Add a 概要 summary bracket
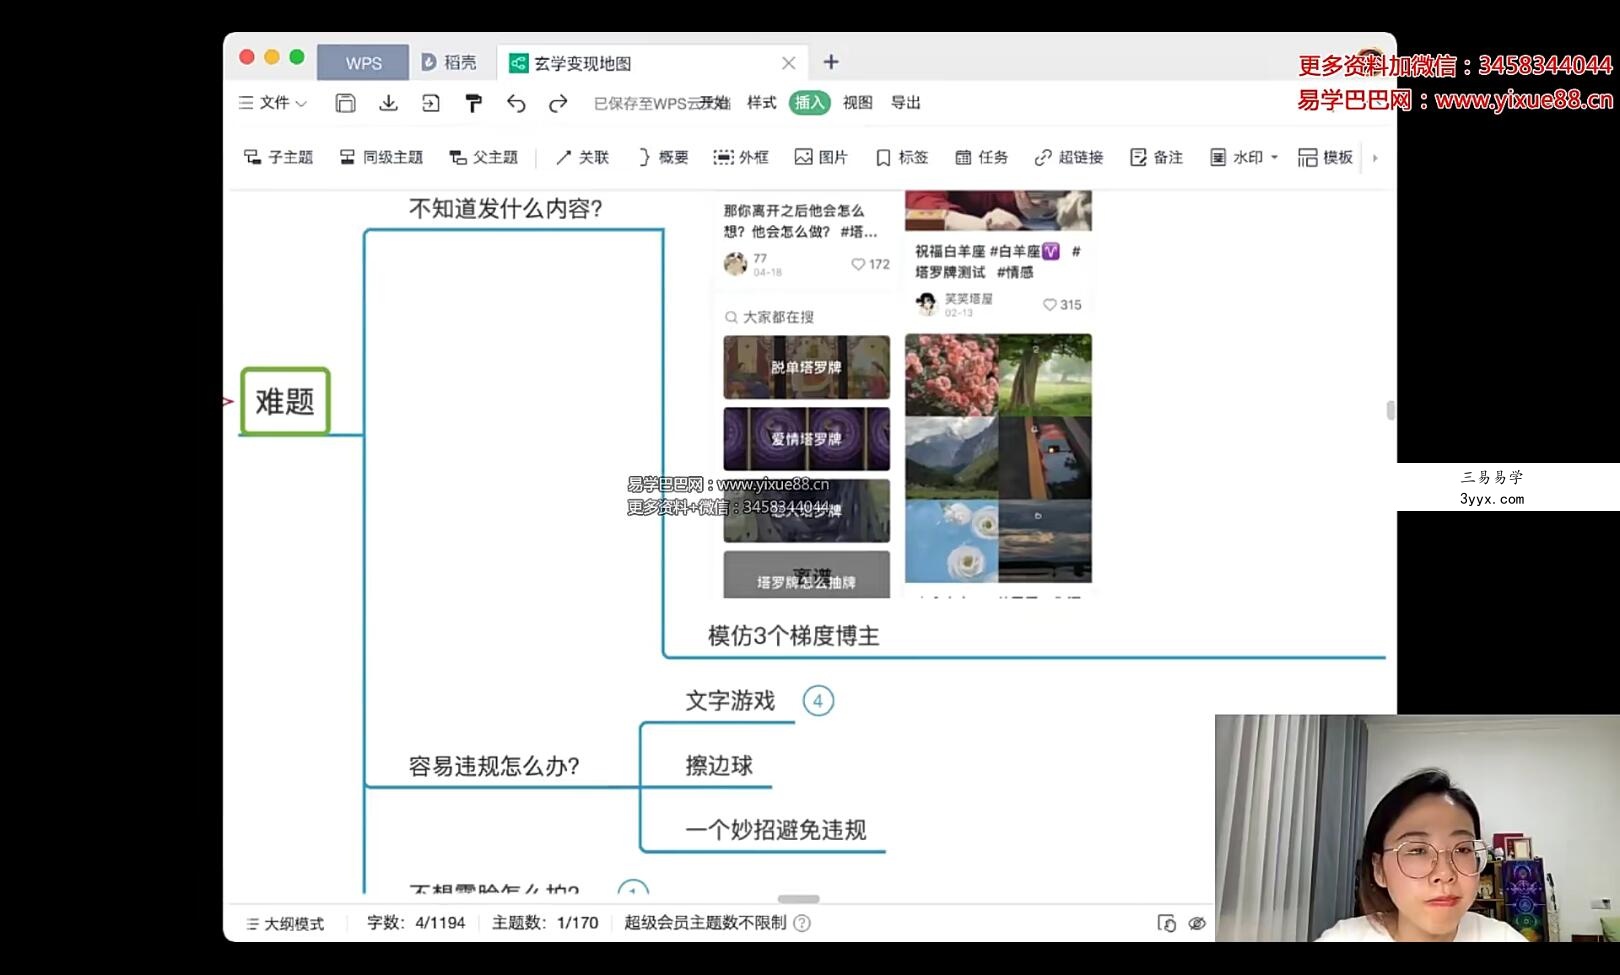Viewport: 1620px width, 975px height. [663, 157]
